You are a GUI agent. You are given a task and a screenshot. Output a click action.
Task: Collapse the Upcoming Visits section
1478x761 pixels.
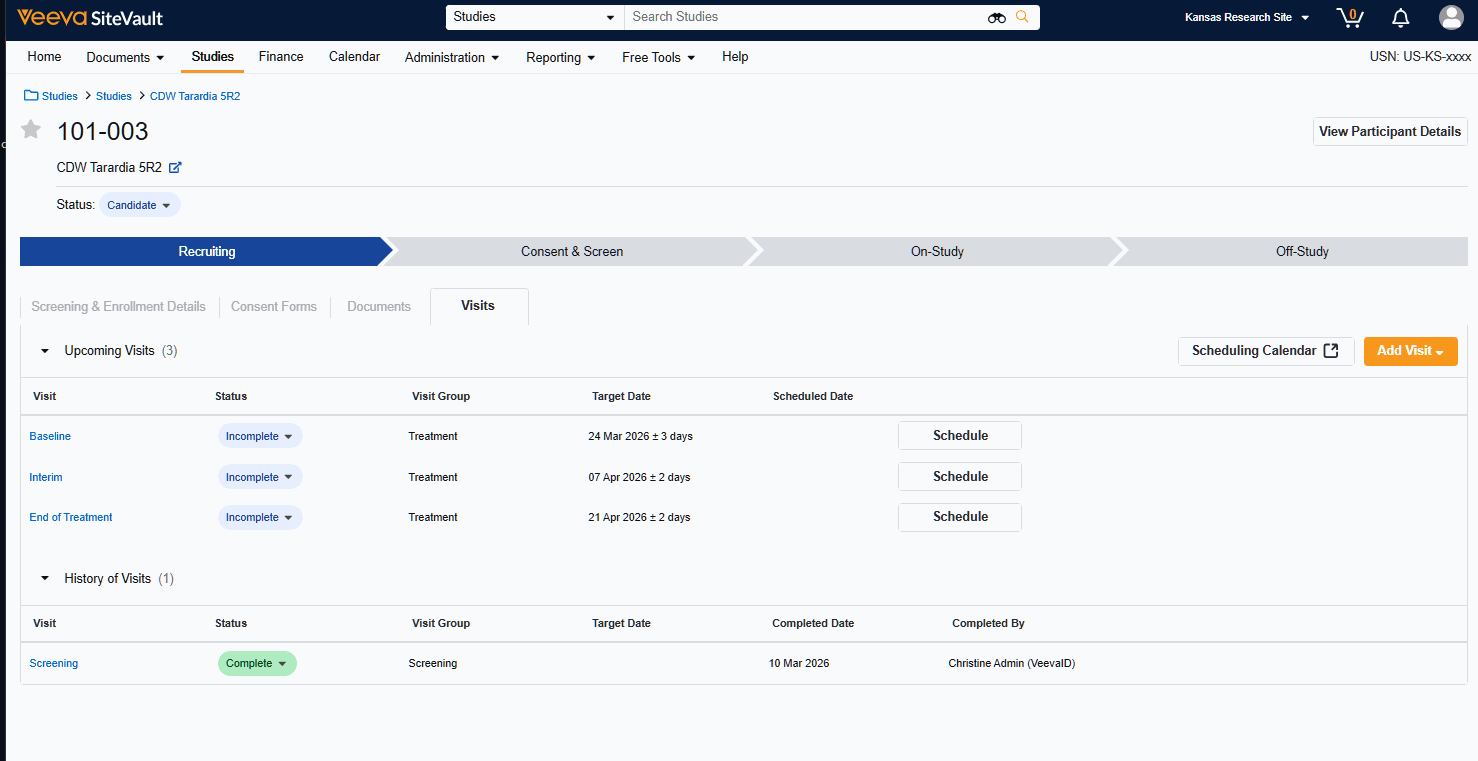pyautogui.click(x=45, y=351)
